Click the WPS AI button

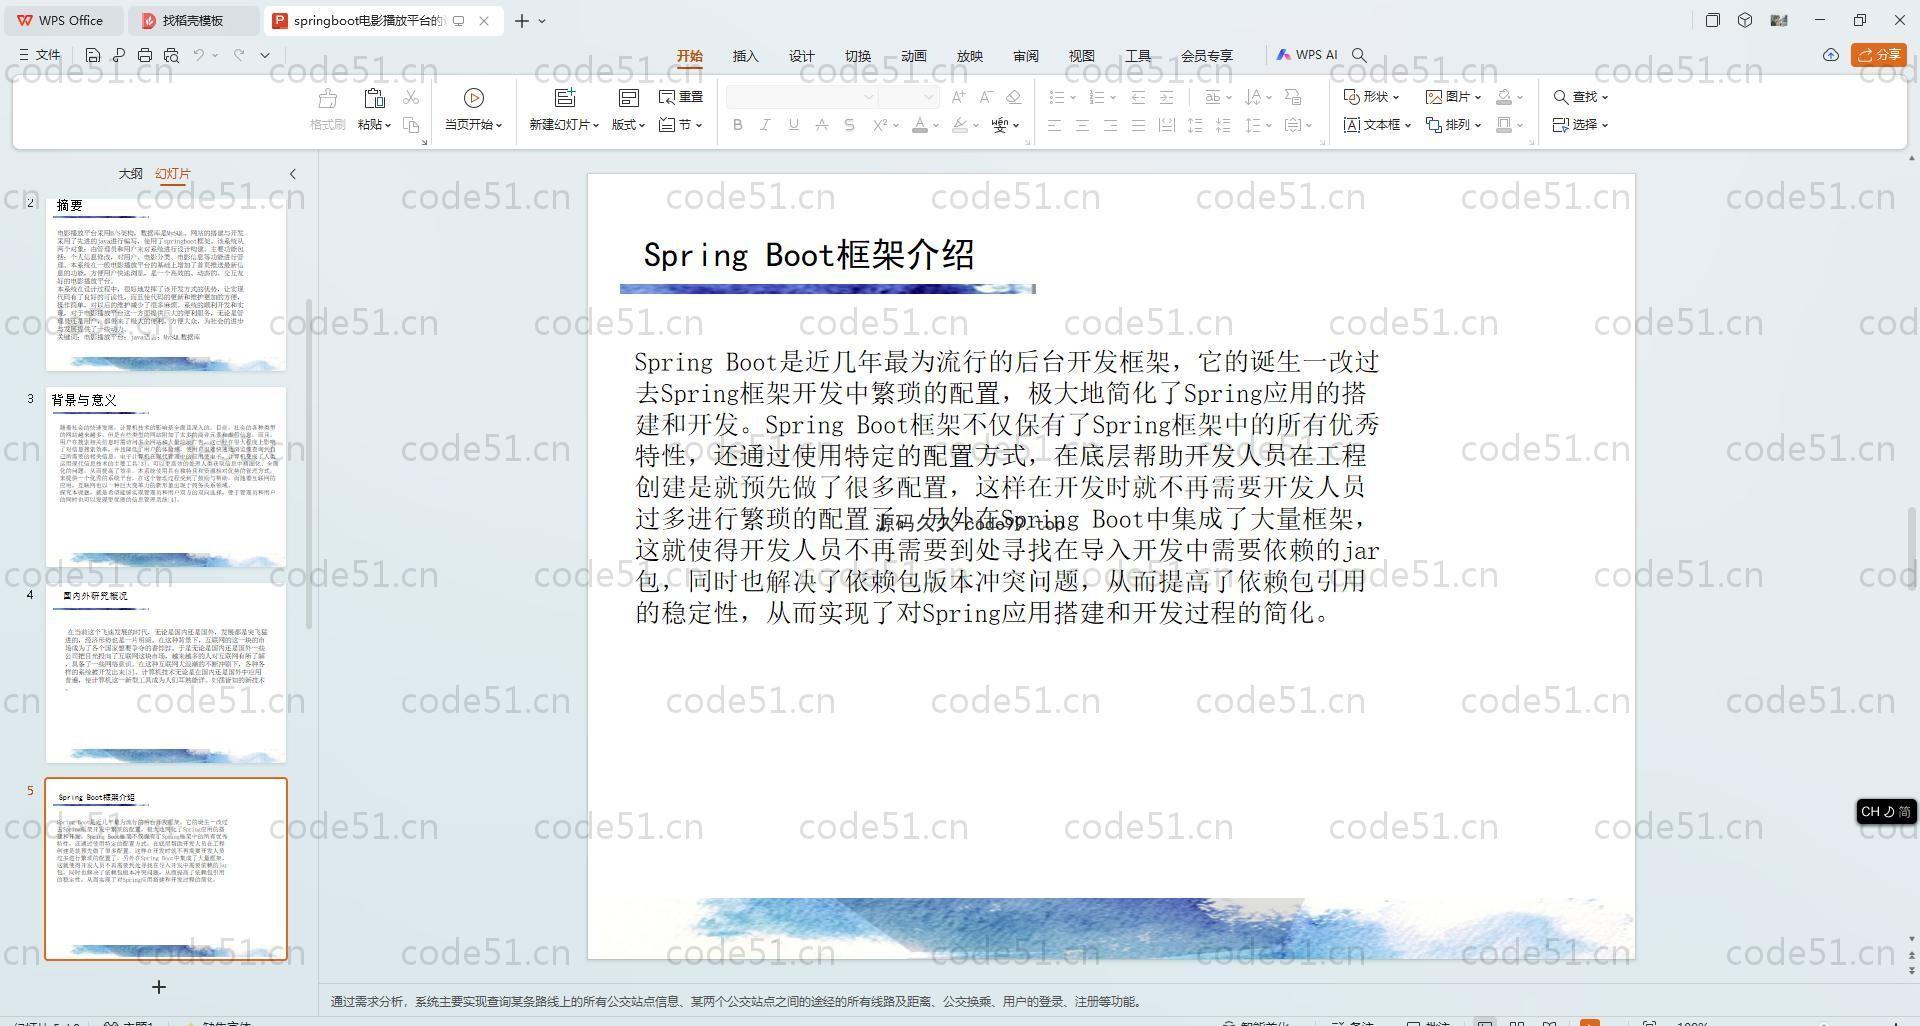1307,55
